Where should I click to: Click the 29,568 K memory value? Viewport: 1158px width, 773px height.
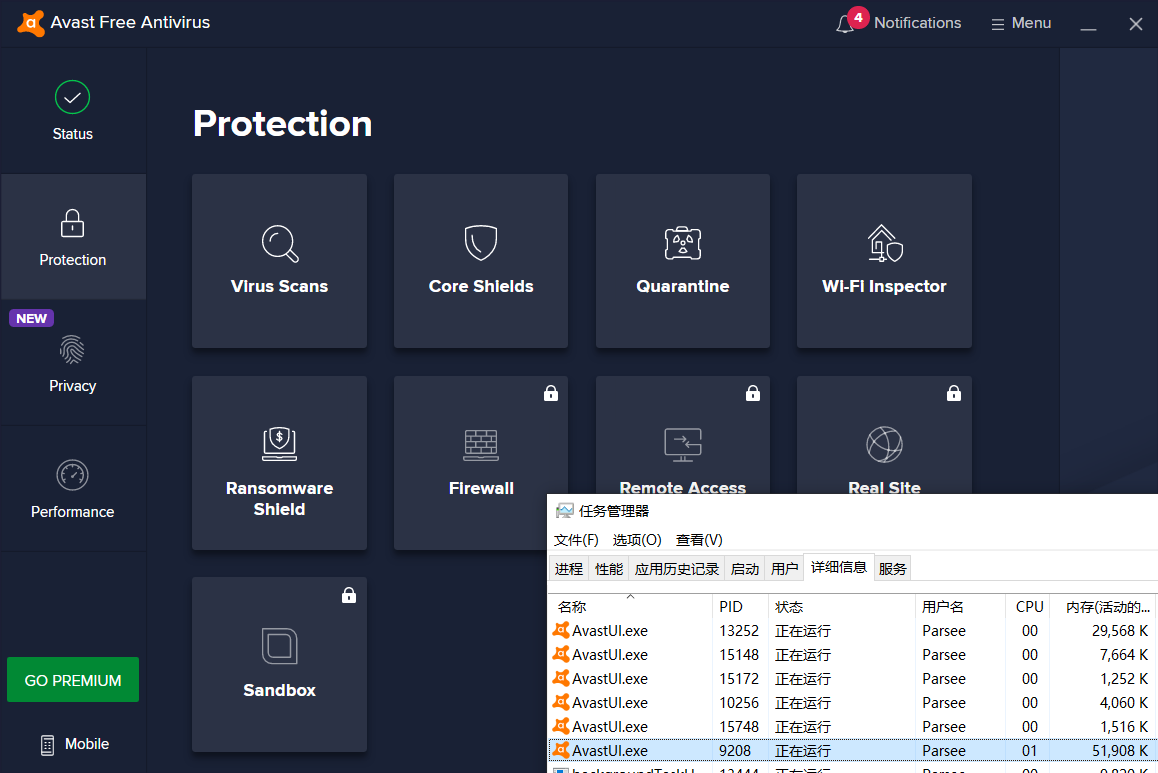[1120, 631]
